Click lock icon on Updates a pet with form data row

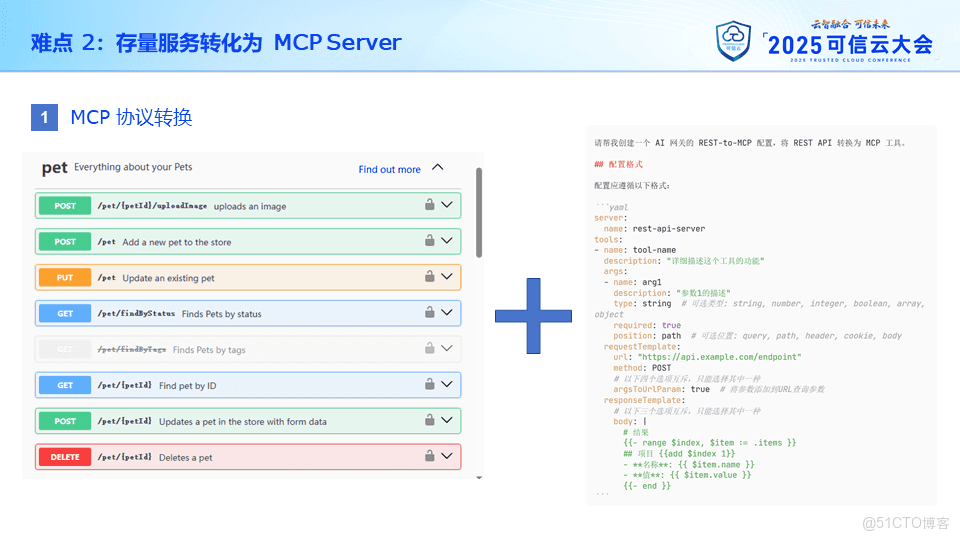tap(430, 420)
